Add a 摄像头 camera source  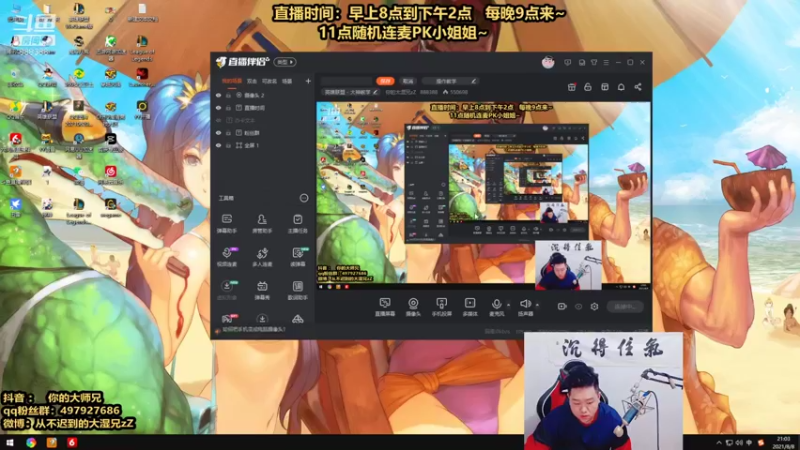[413, 307]
